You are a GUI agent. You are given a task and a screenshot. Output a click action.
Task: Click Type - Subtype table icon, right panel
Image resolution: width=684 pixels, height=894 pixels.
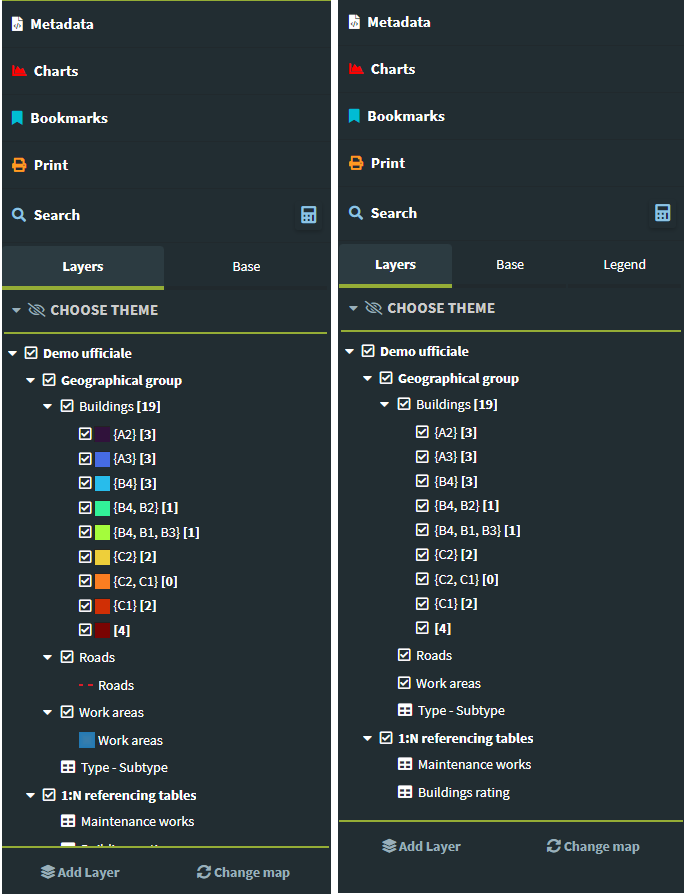click(405, 710)
